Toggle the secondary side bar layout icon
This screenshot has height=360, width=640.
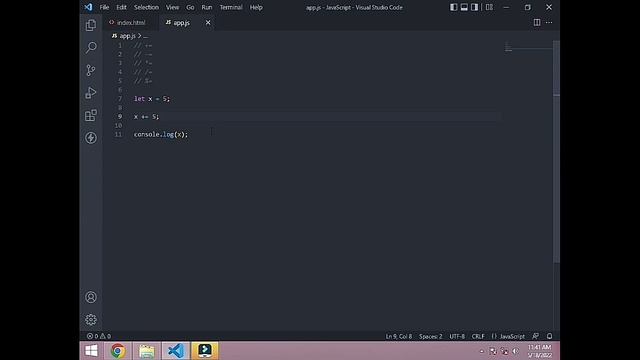pos(475,7)
